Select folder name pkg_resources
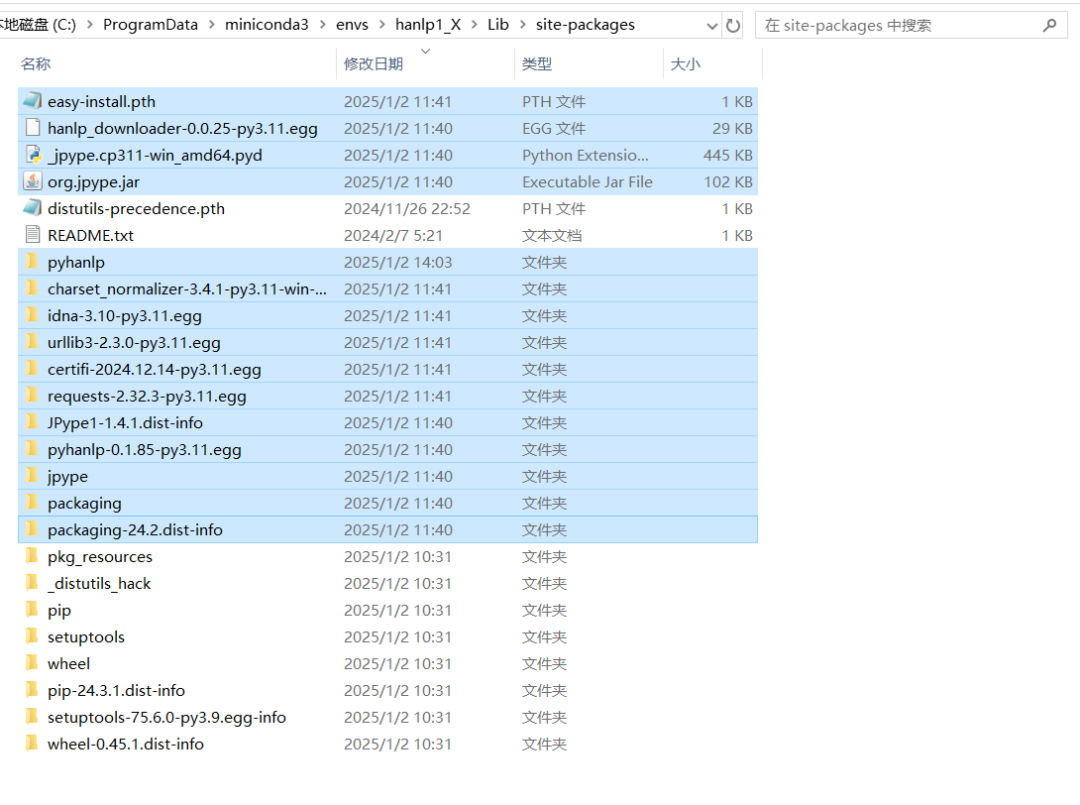1080x805 pixels. point(100,557)
